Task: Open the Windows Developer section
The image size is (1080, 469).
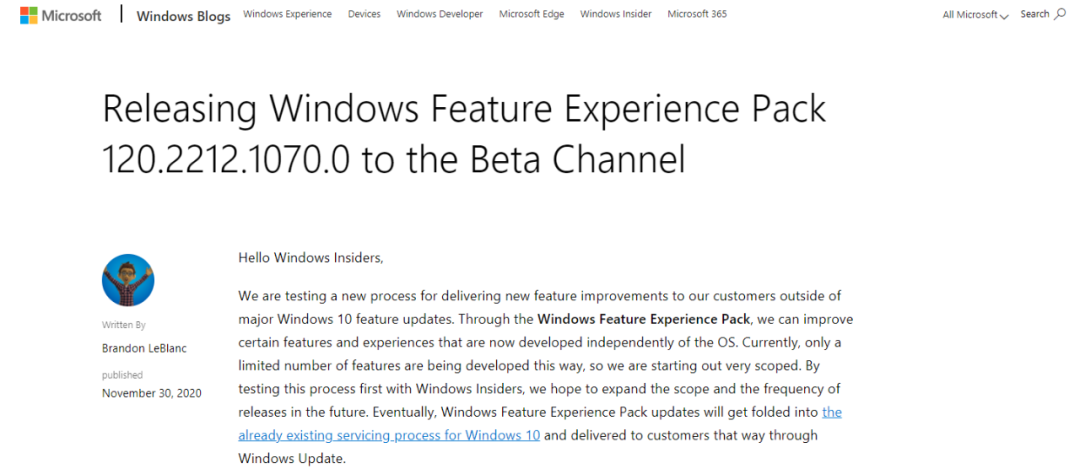Action: tap(439, 14)
